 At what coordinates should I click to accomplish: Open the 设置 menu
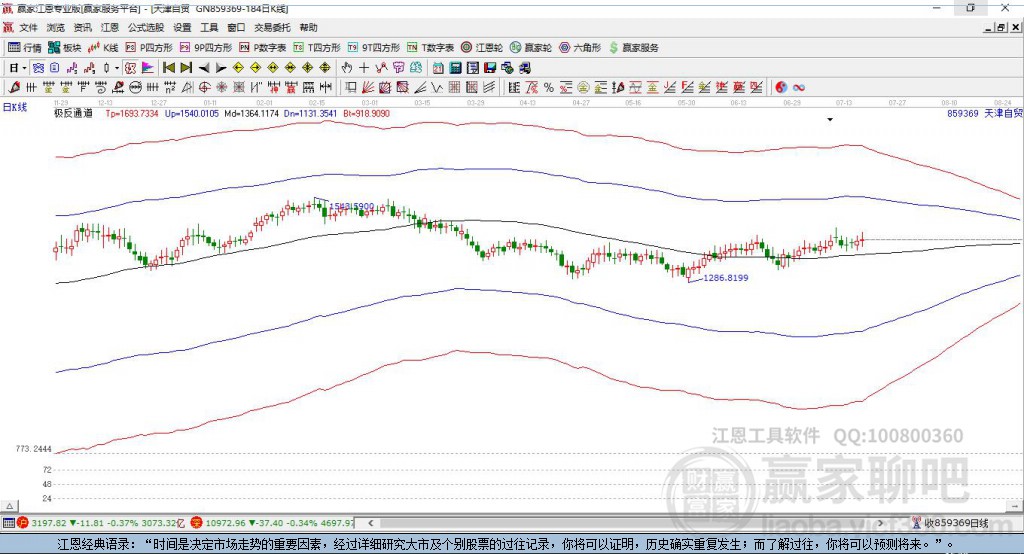182,27
